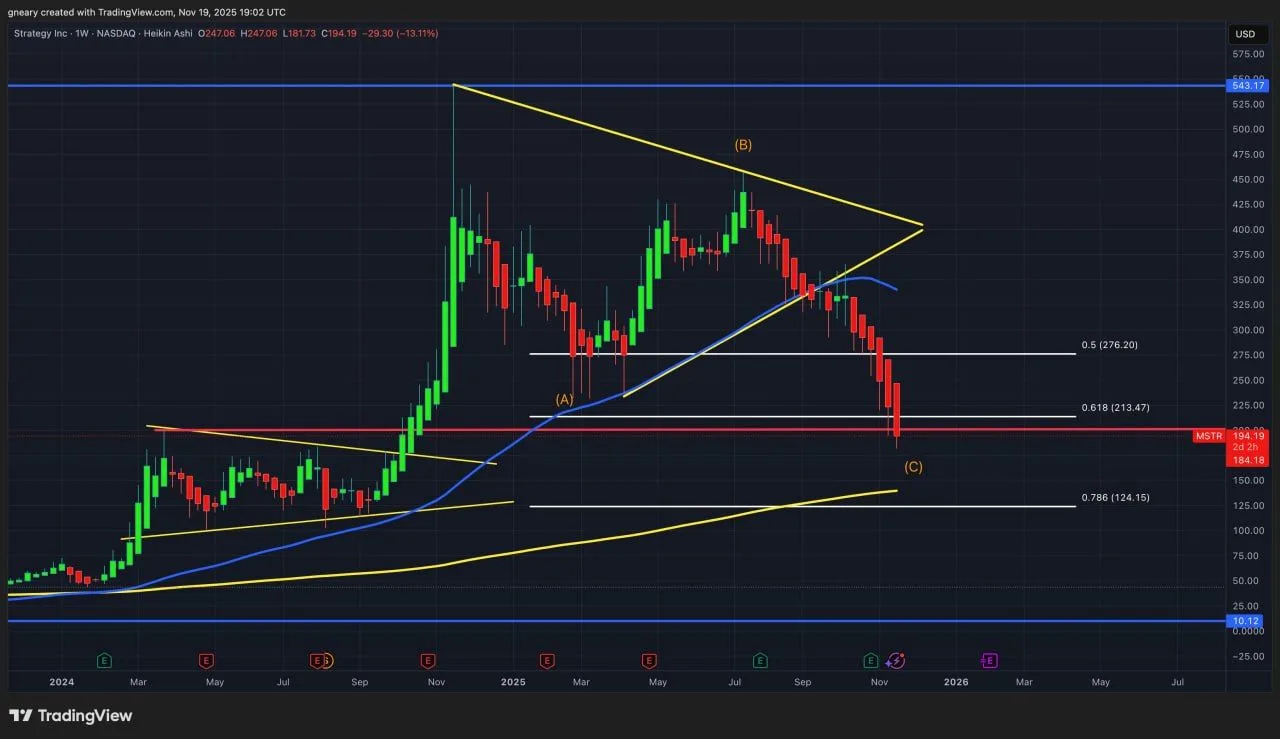Screen dimensions: 1280x739
Task: Click the red MSTR price label
Action: point(1208,436)
